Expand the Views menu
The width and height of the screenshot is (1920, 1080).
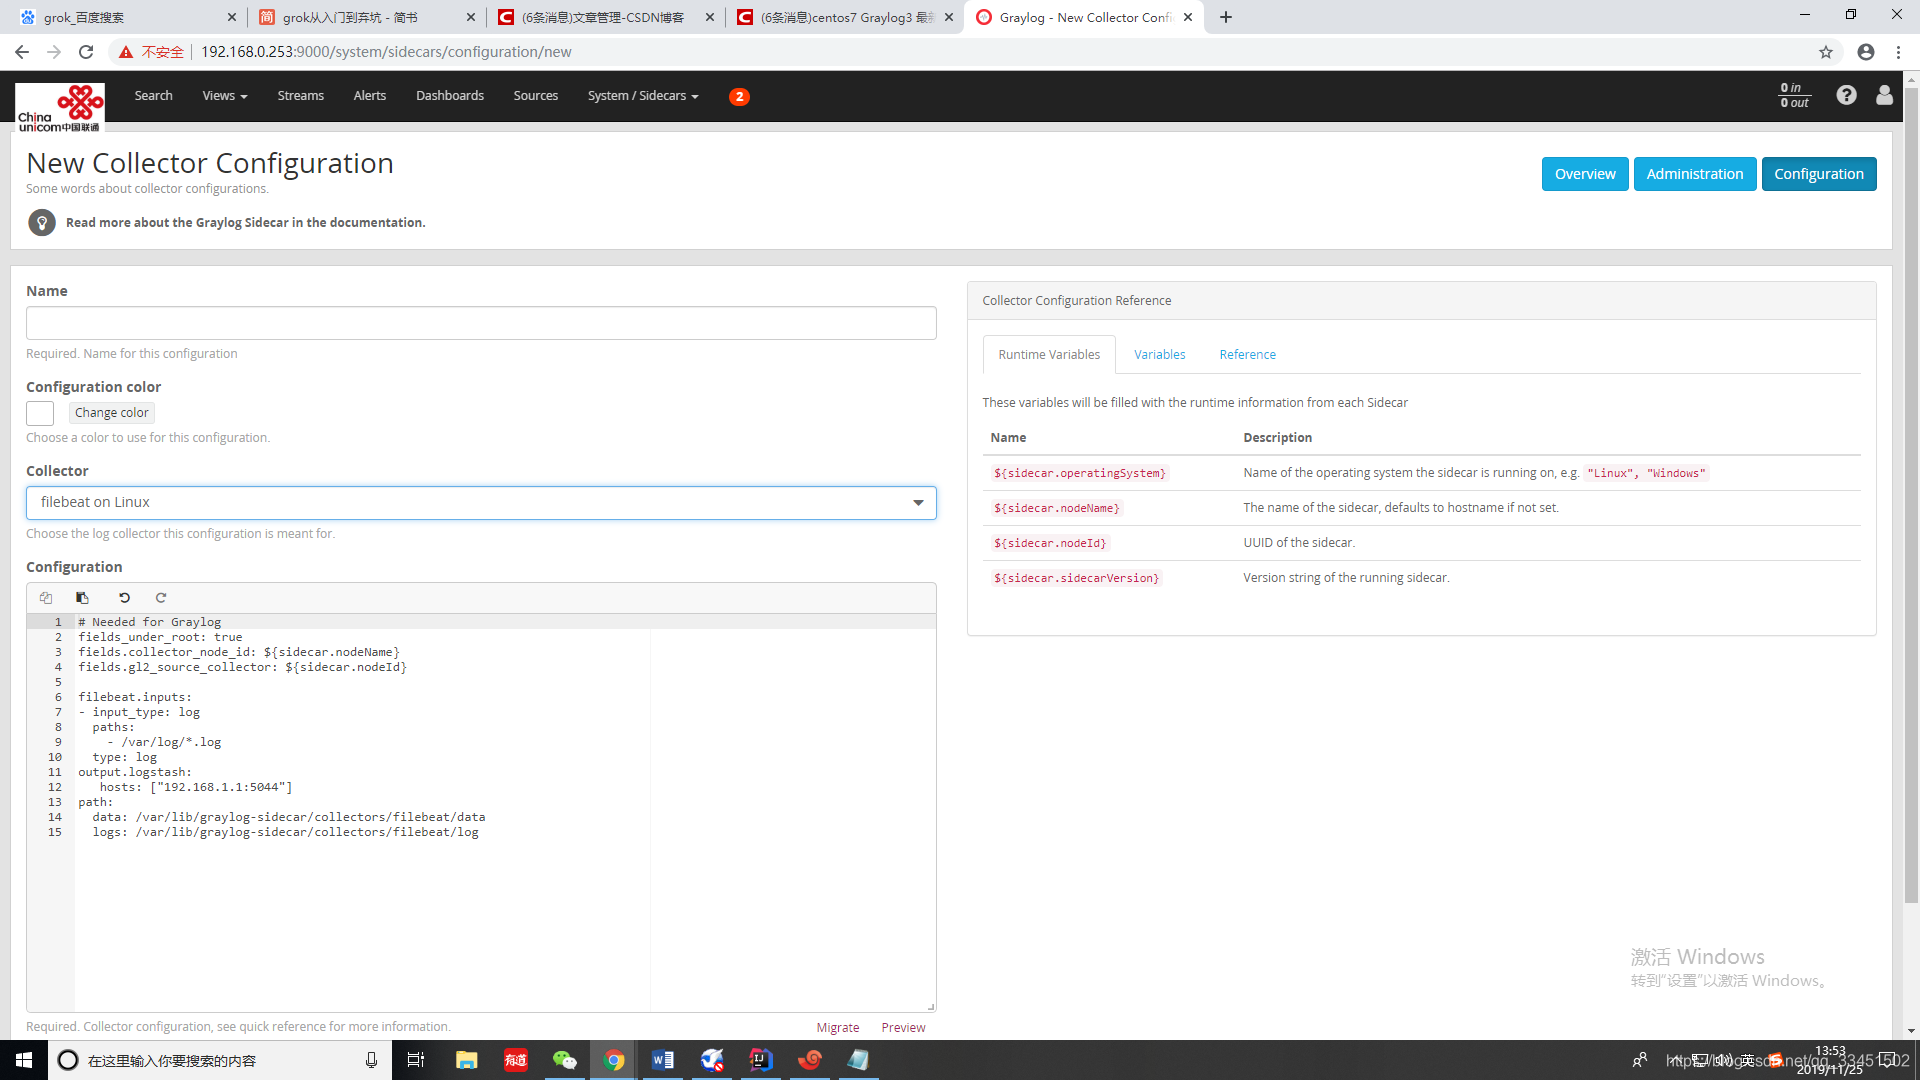224,96
